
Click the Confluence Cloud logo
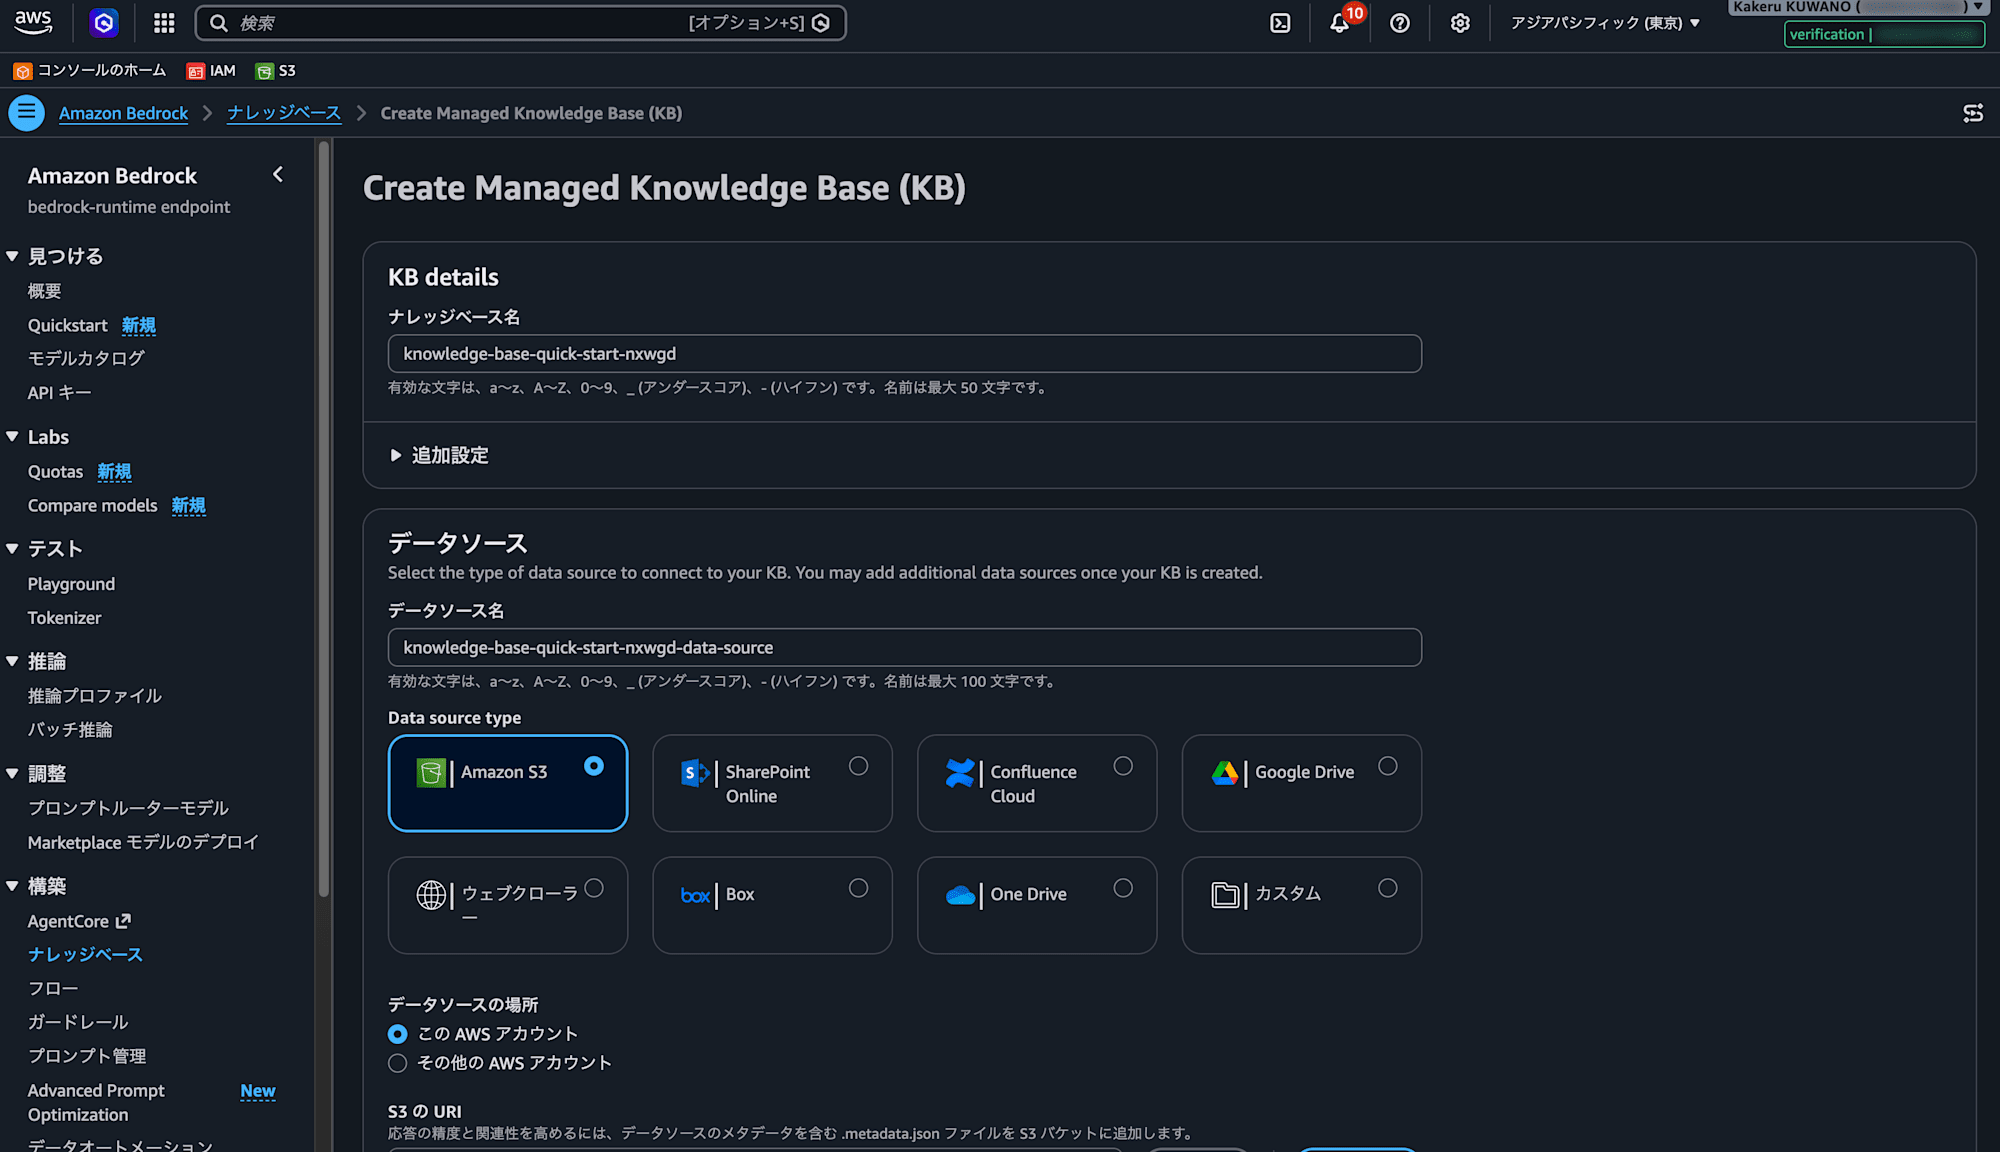[960, 772]
